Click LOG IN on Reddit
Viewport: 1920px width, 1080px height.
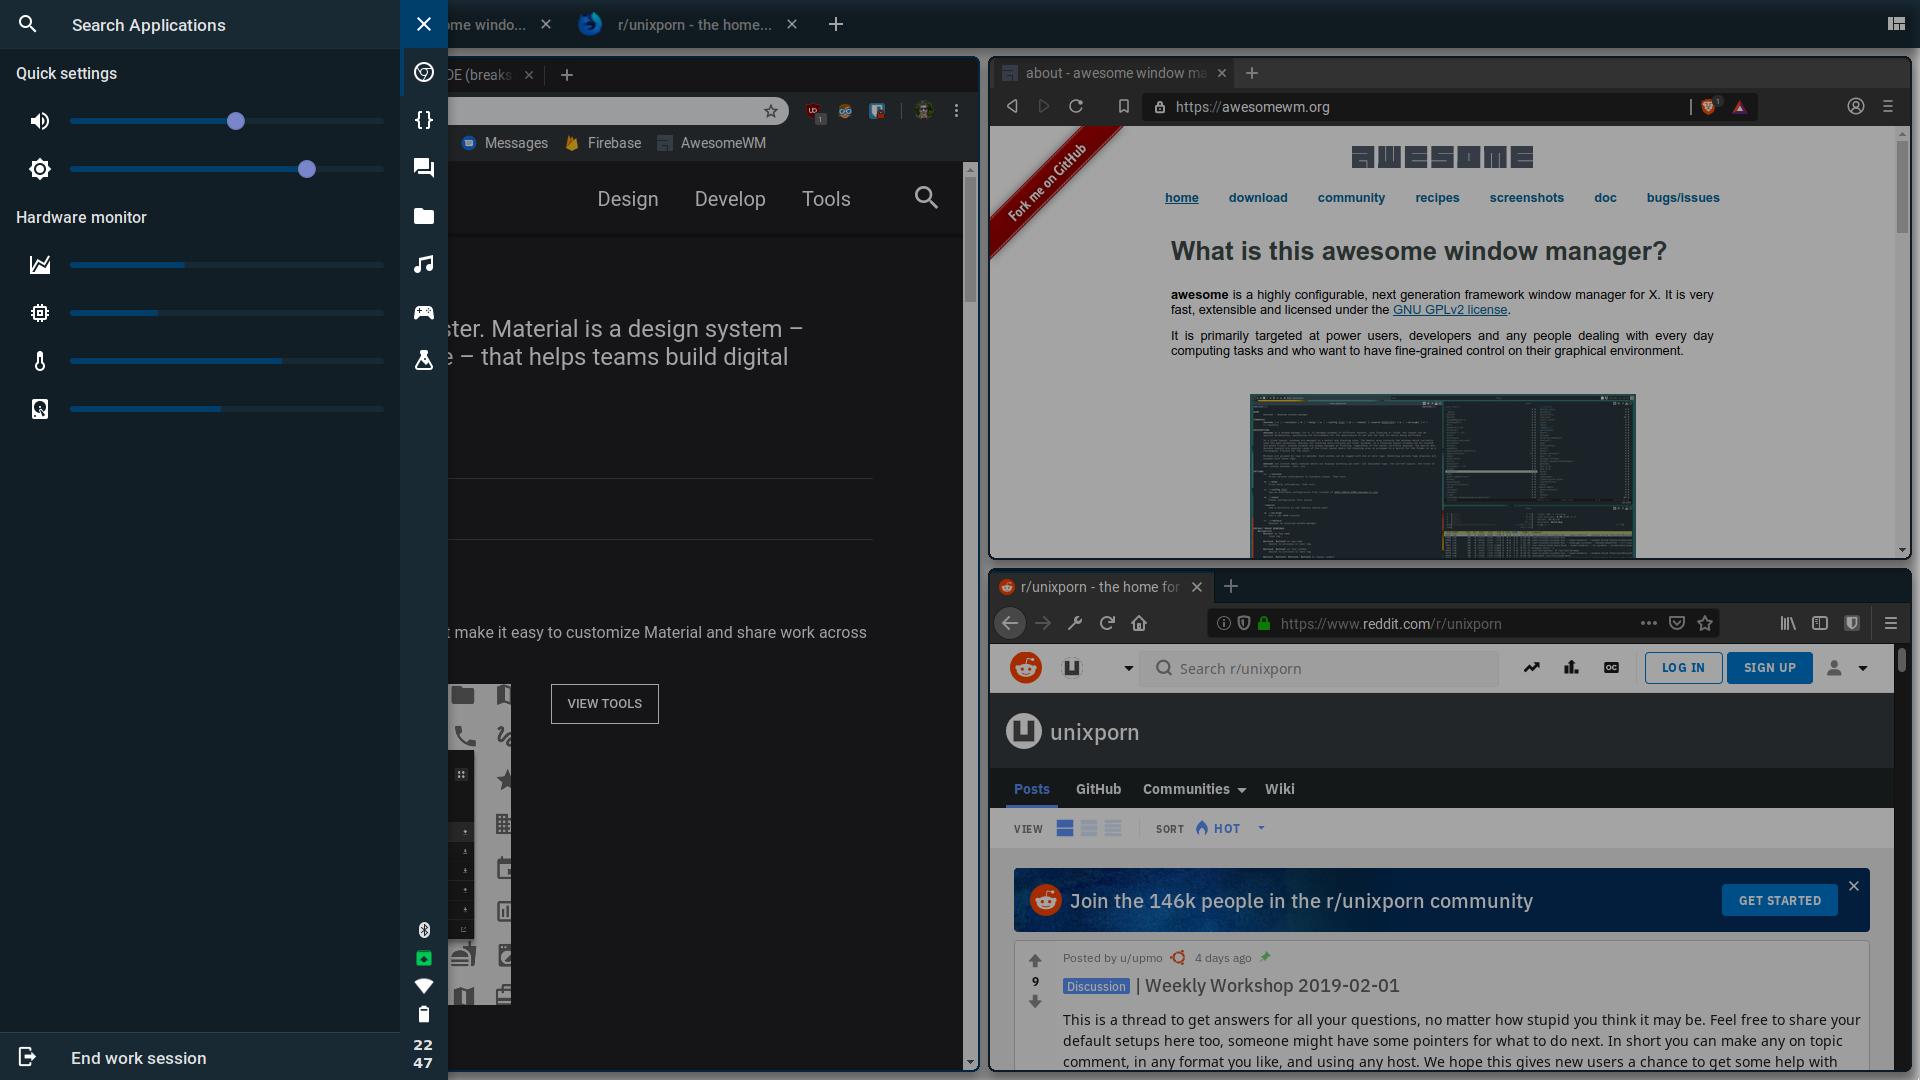1683,668
